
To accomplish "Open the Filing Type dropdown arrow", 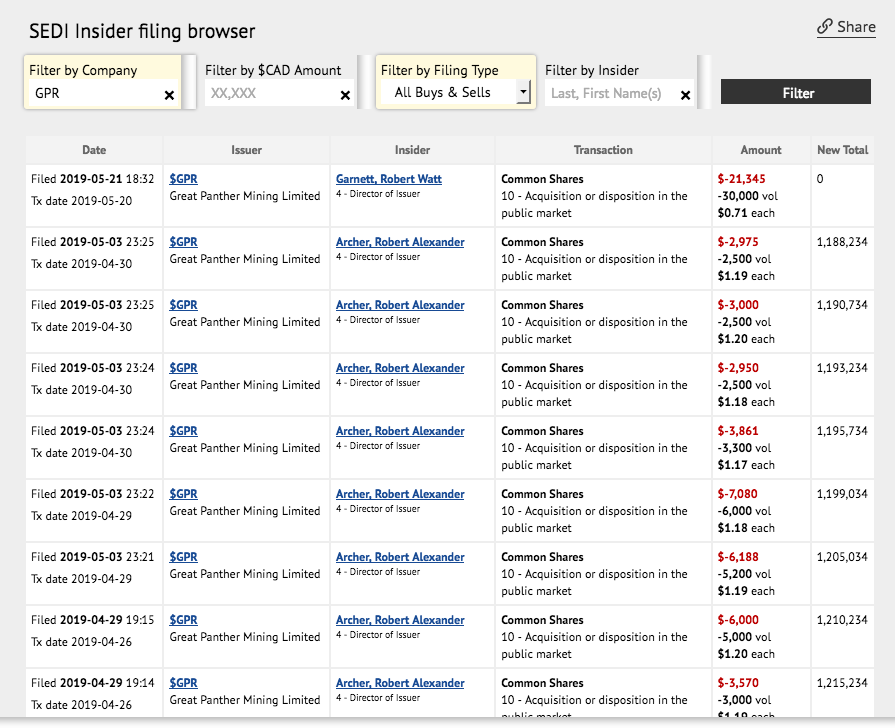I will [523, 92].
